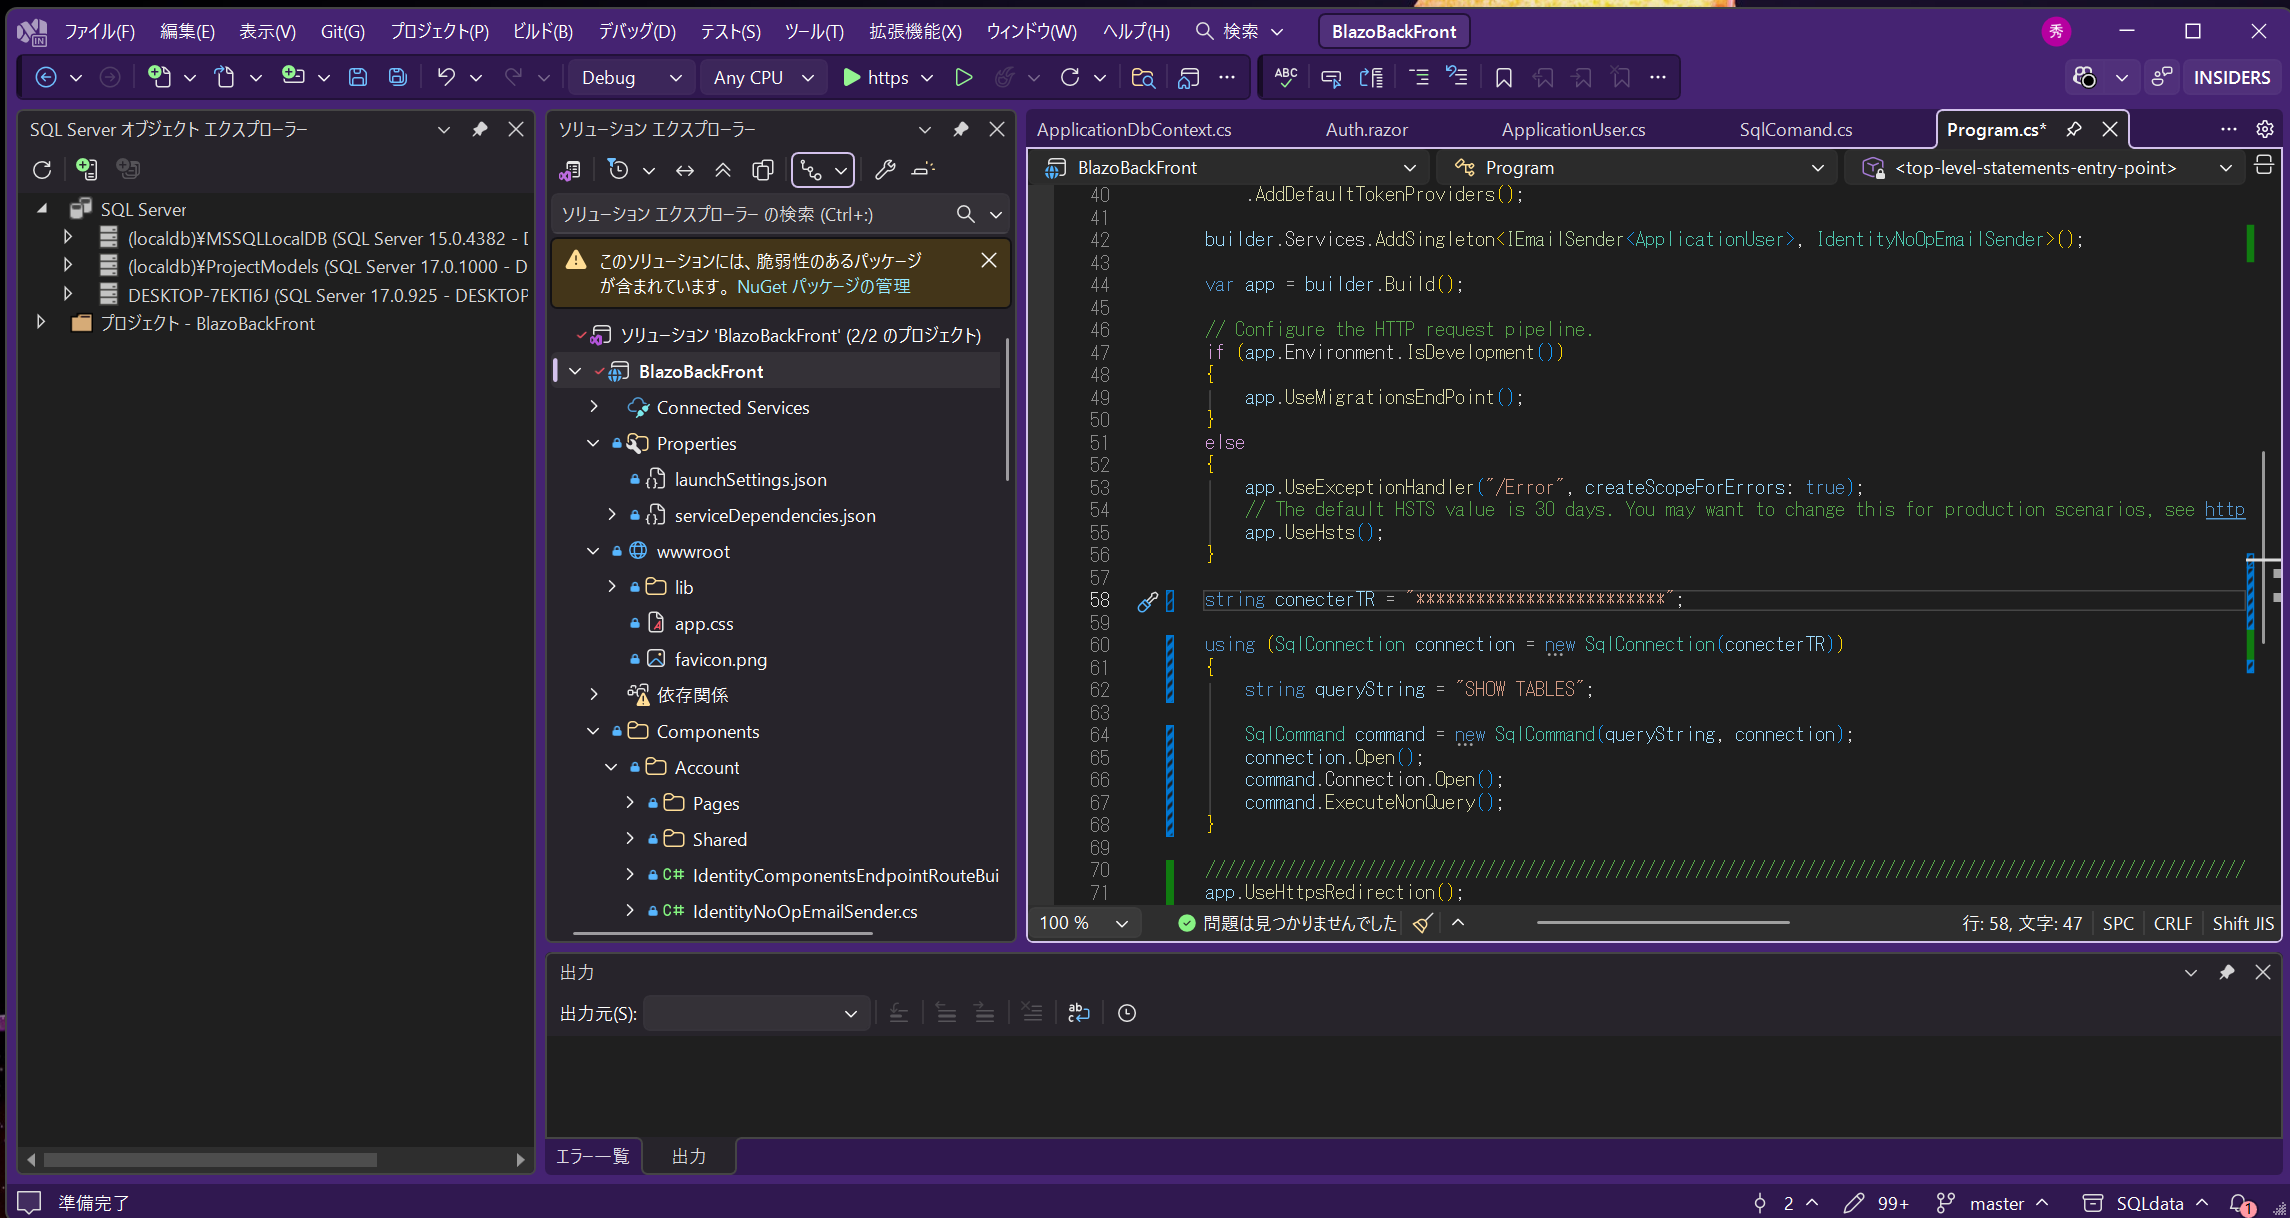This screenshot has height=1218, width=2290.
Task: Open the ビルド(B) menu
Action: click(x=542, y=31)
